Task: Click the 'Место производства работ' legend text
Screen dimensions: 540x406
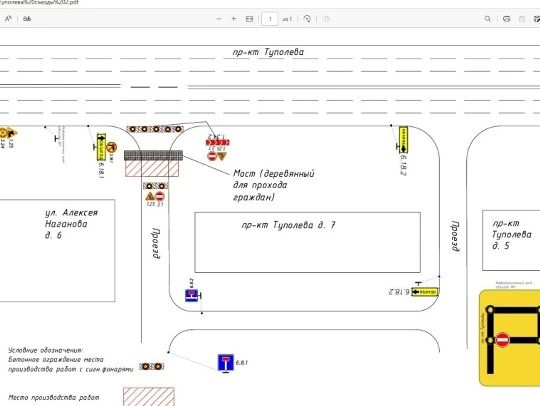Action: coord(54,397)
